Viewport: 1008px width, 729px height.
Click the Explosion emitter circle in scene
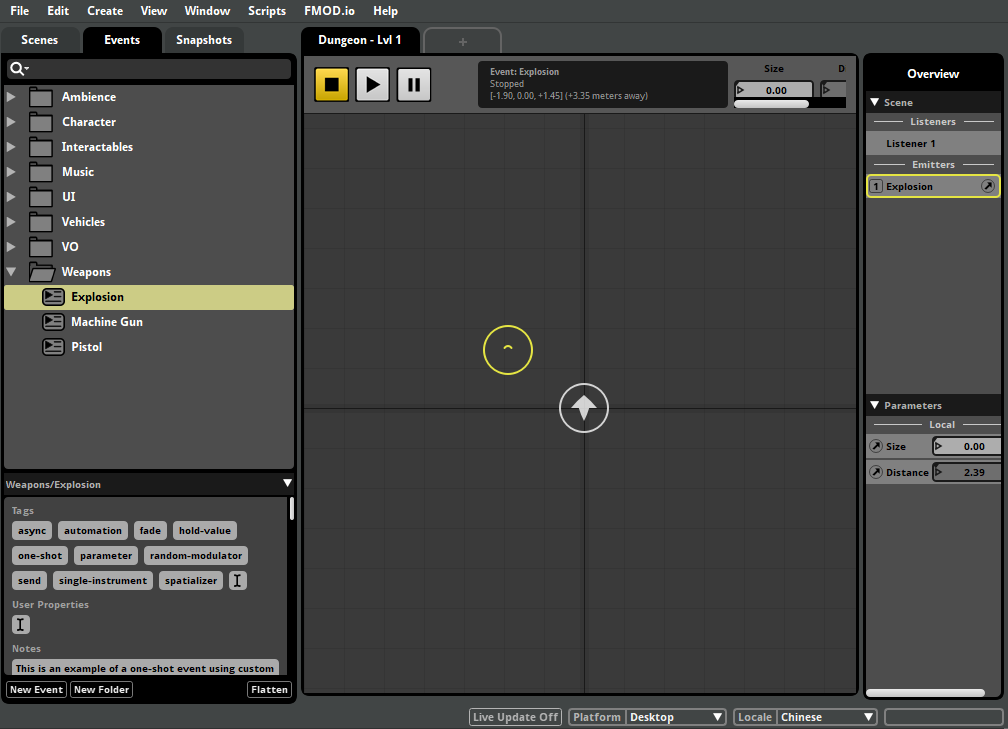508,349
